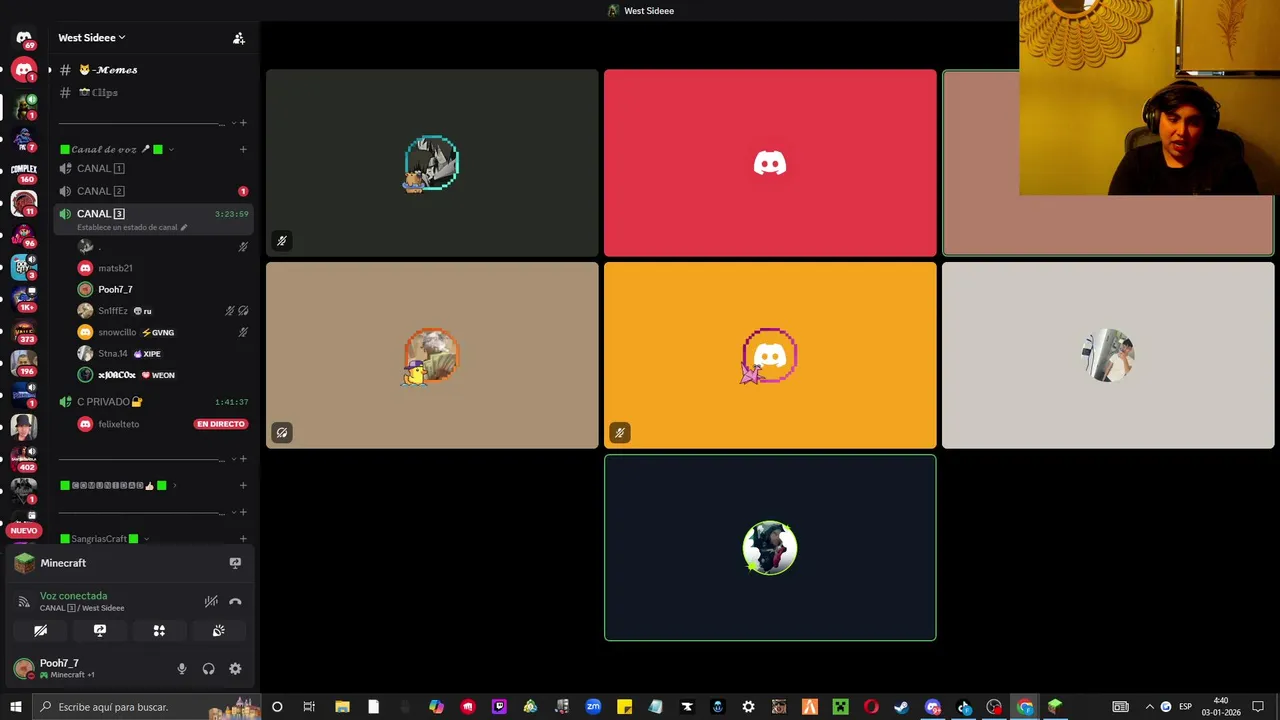Open Task View on taskbar

(308, 707)
